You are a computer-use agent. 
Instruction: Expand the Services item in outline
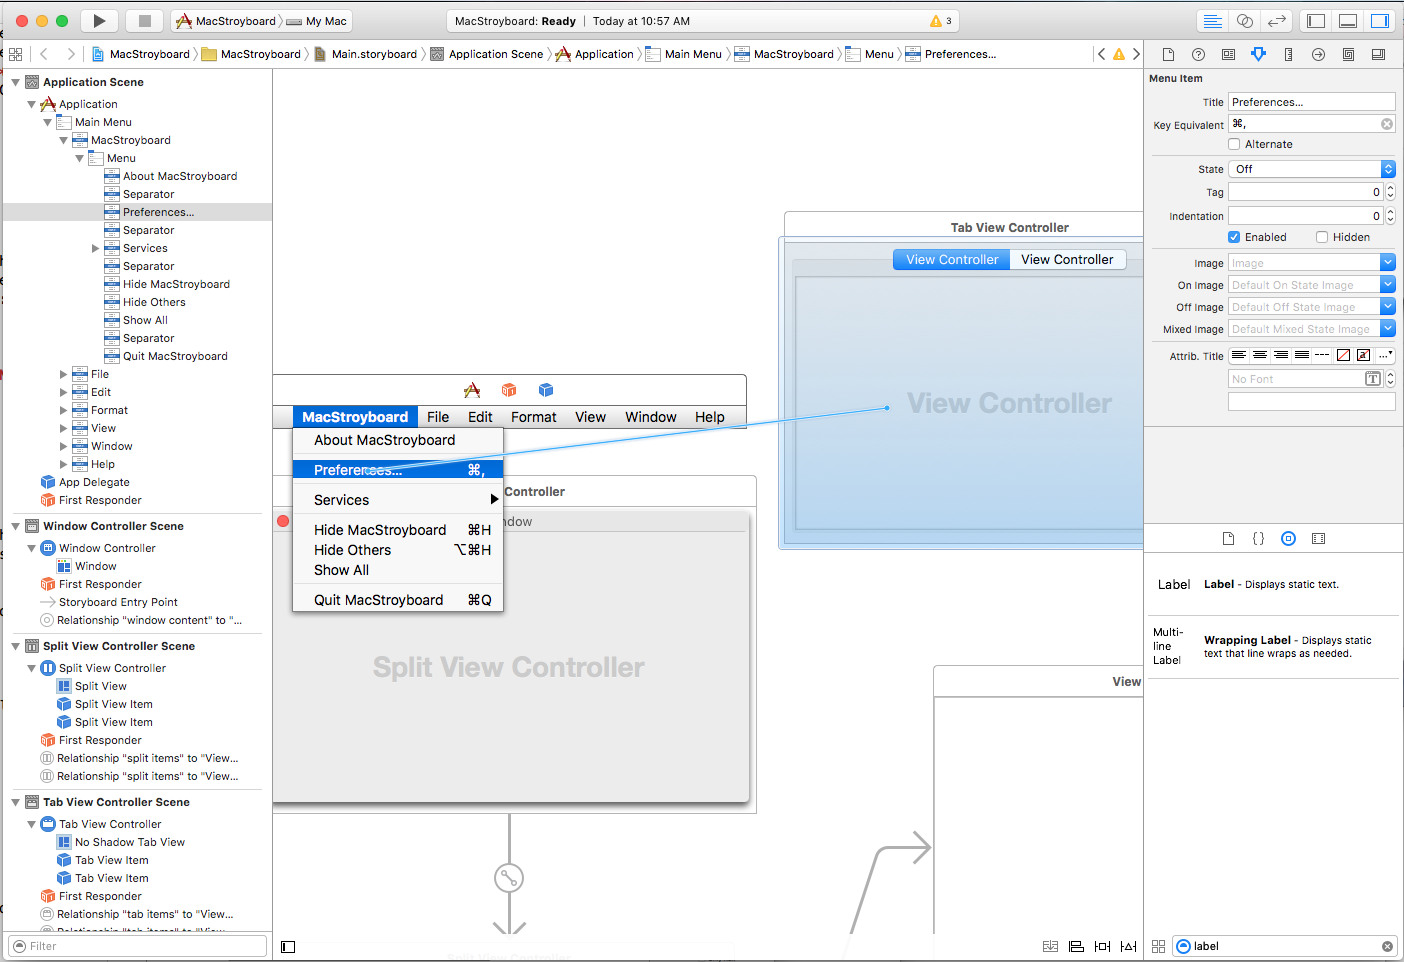click(95, 248)
